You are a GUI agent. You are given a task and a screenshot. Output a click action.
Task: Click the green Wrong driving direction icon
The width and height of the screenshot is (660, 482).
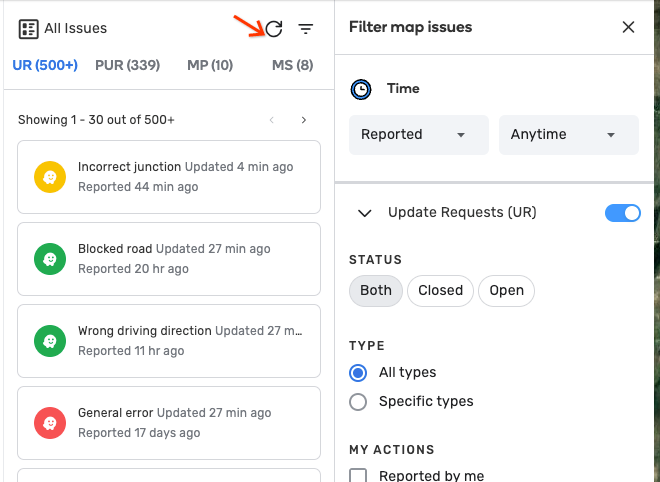50,341
